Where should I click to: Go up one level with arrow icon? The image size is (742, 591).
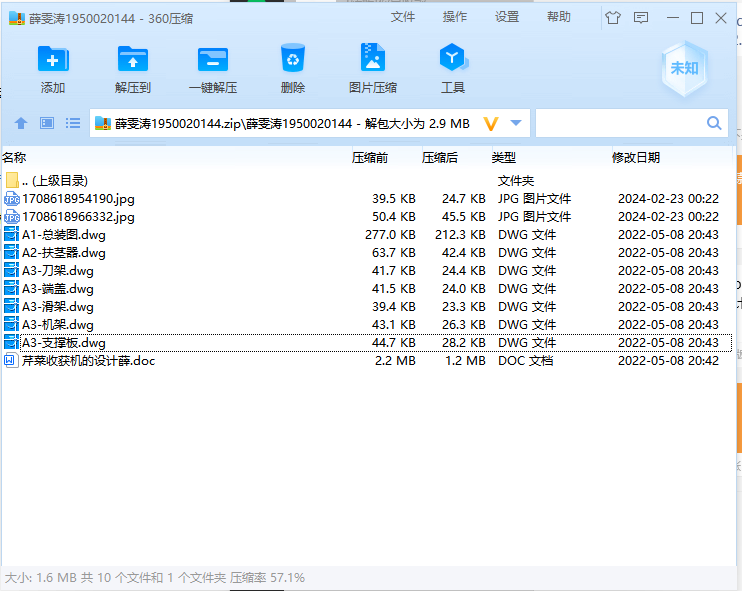click(x=21, y=123)
